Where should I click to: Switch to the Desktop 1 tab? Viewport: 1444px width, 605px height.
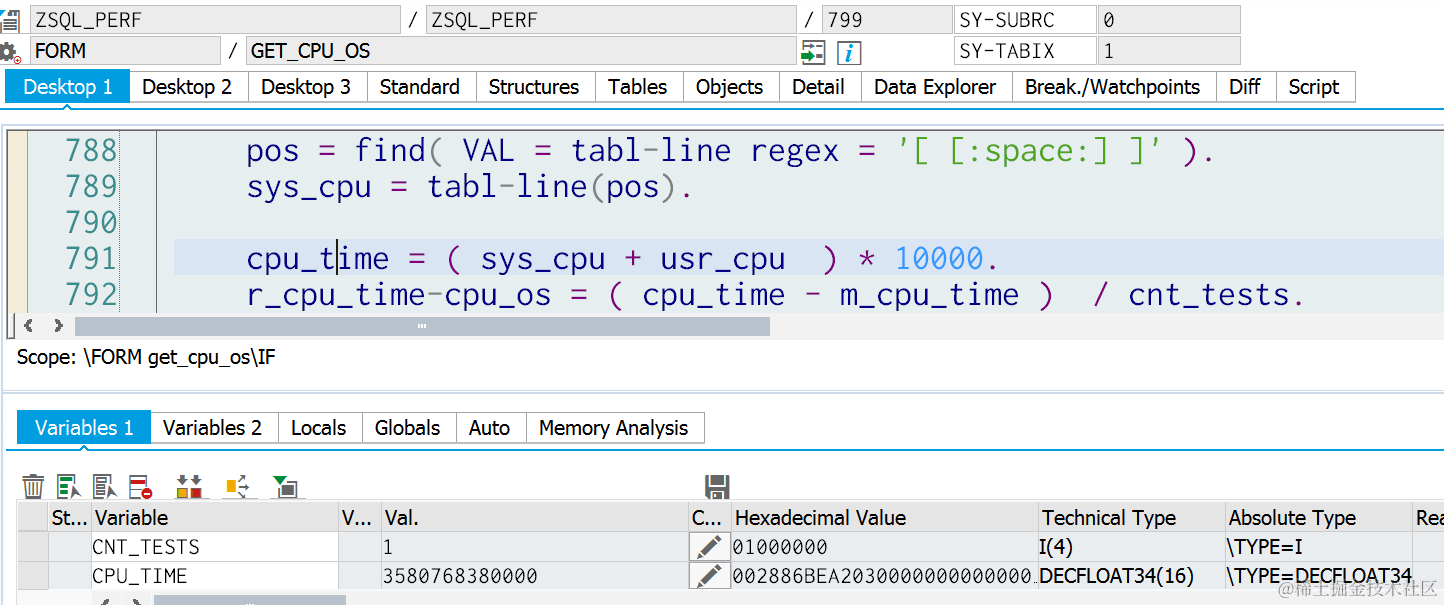(x=68, y=87)
